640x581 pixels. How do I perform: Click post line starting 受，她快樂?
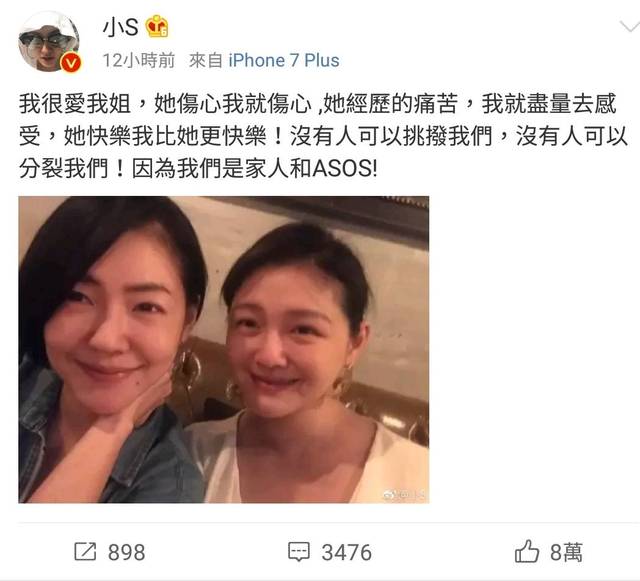point(322,136)
